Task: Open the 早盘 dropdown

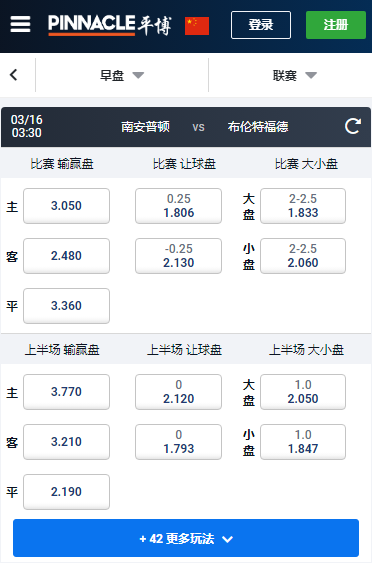Action: tap(122, 75)
